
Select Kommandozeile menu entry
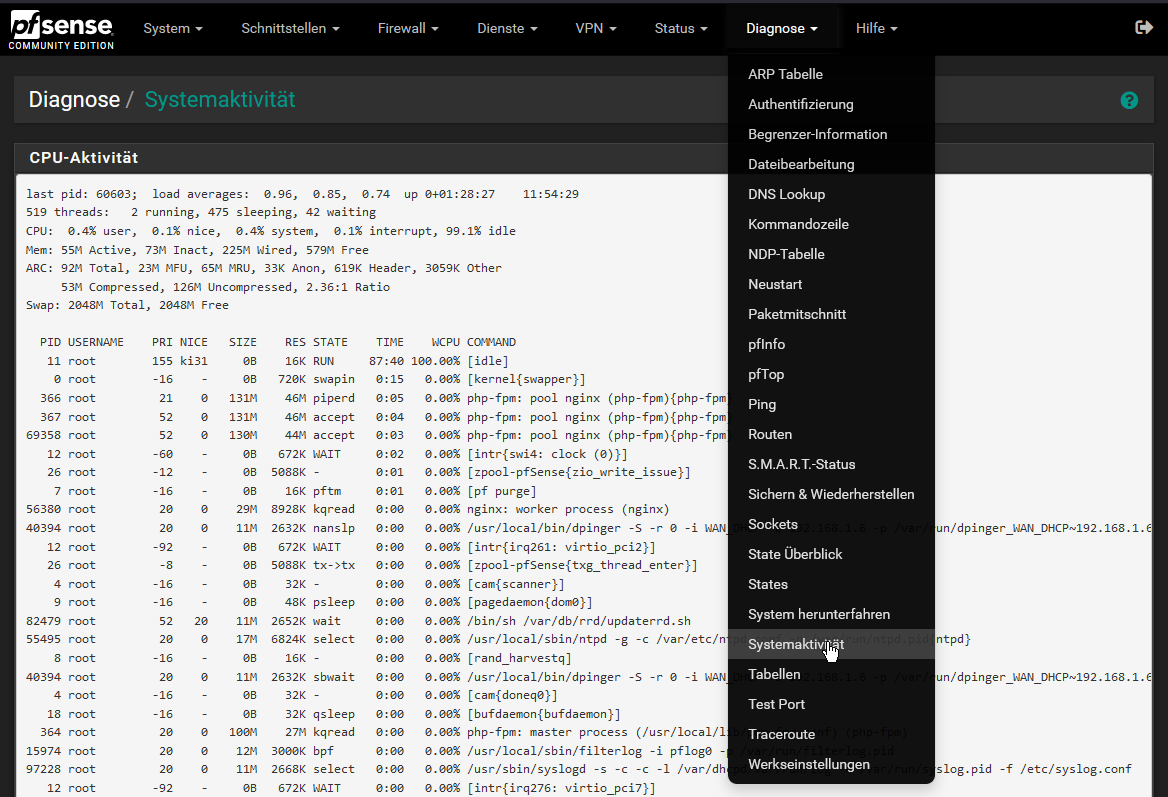coord(831,224)
